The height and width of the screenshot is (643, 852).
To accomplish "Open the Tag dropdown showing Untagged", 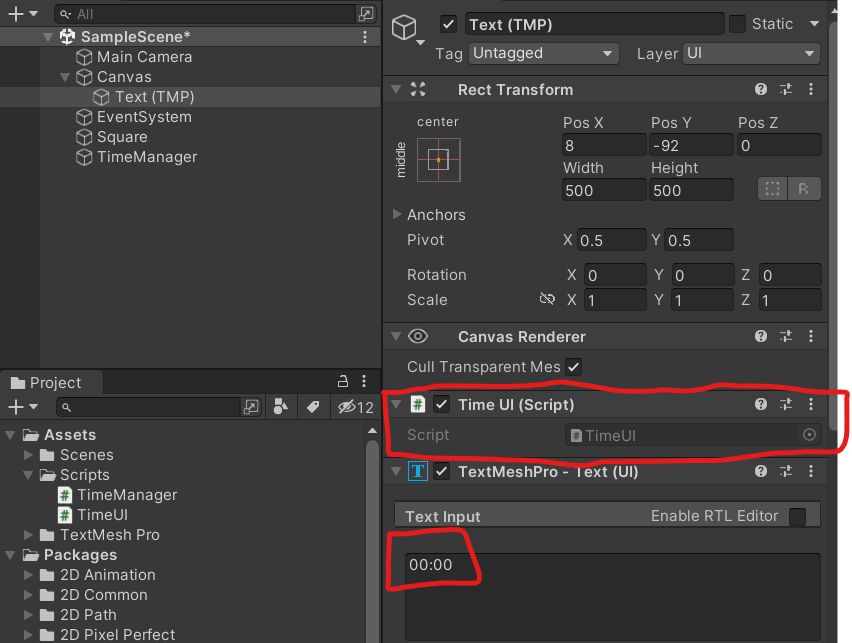I will (542, 53).
